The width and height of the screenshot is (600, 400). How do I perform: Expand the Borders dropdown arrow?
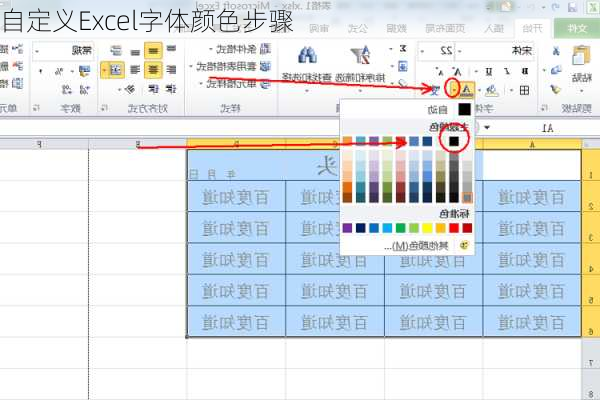tap(512, 91)
